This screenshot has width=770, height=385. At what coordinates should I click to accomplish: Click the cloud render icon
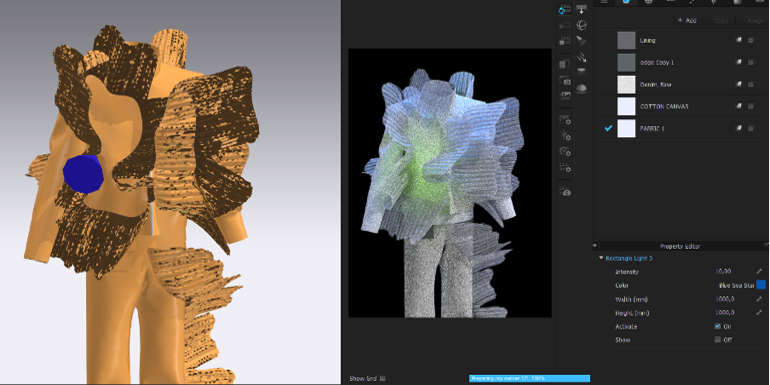click(565, 192)
